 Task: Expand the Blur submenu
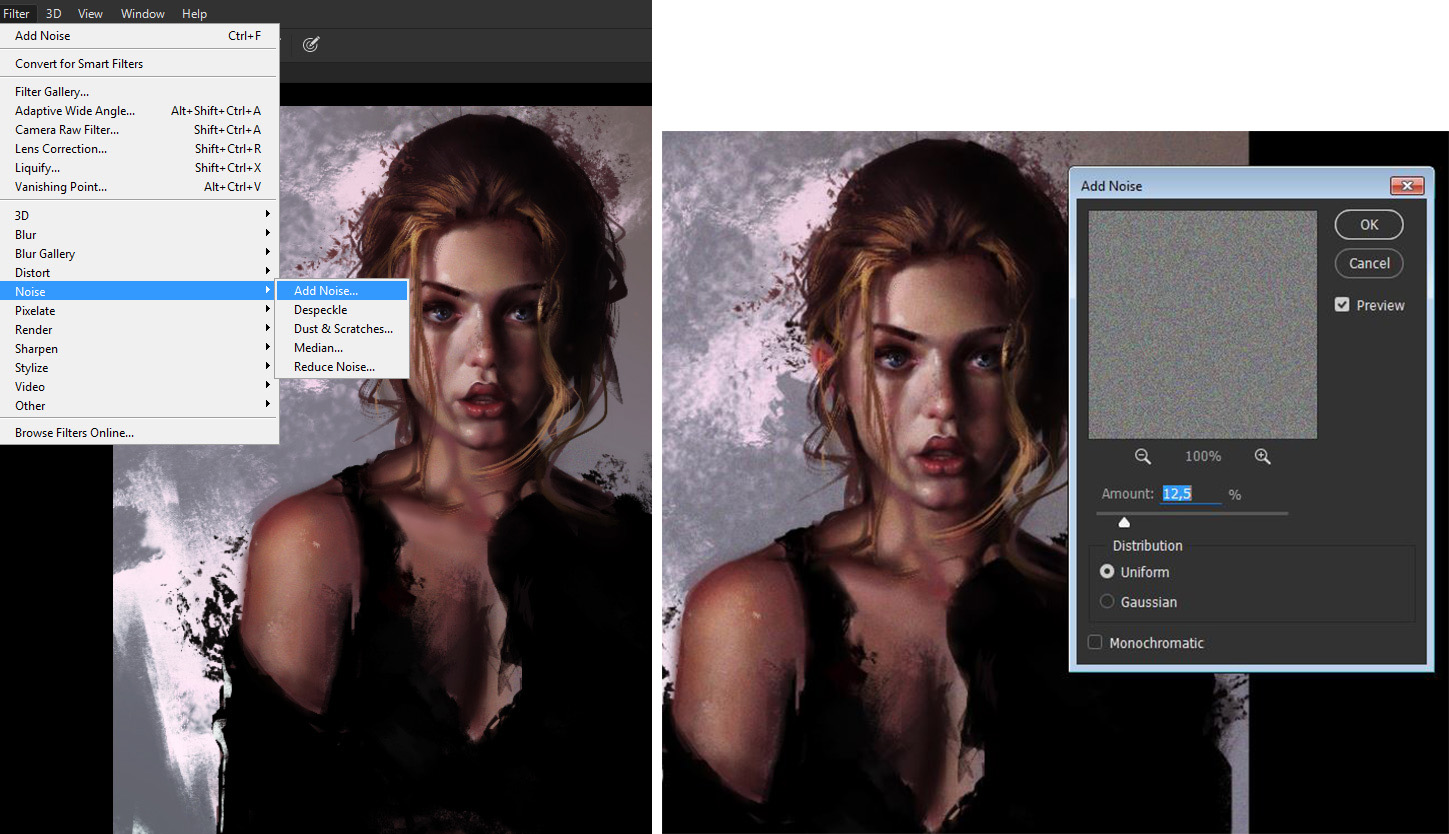(139, 235)
